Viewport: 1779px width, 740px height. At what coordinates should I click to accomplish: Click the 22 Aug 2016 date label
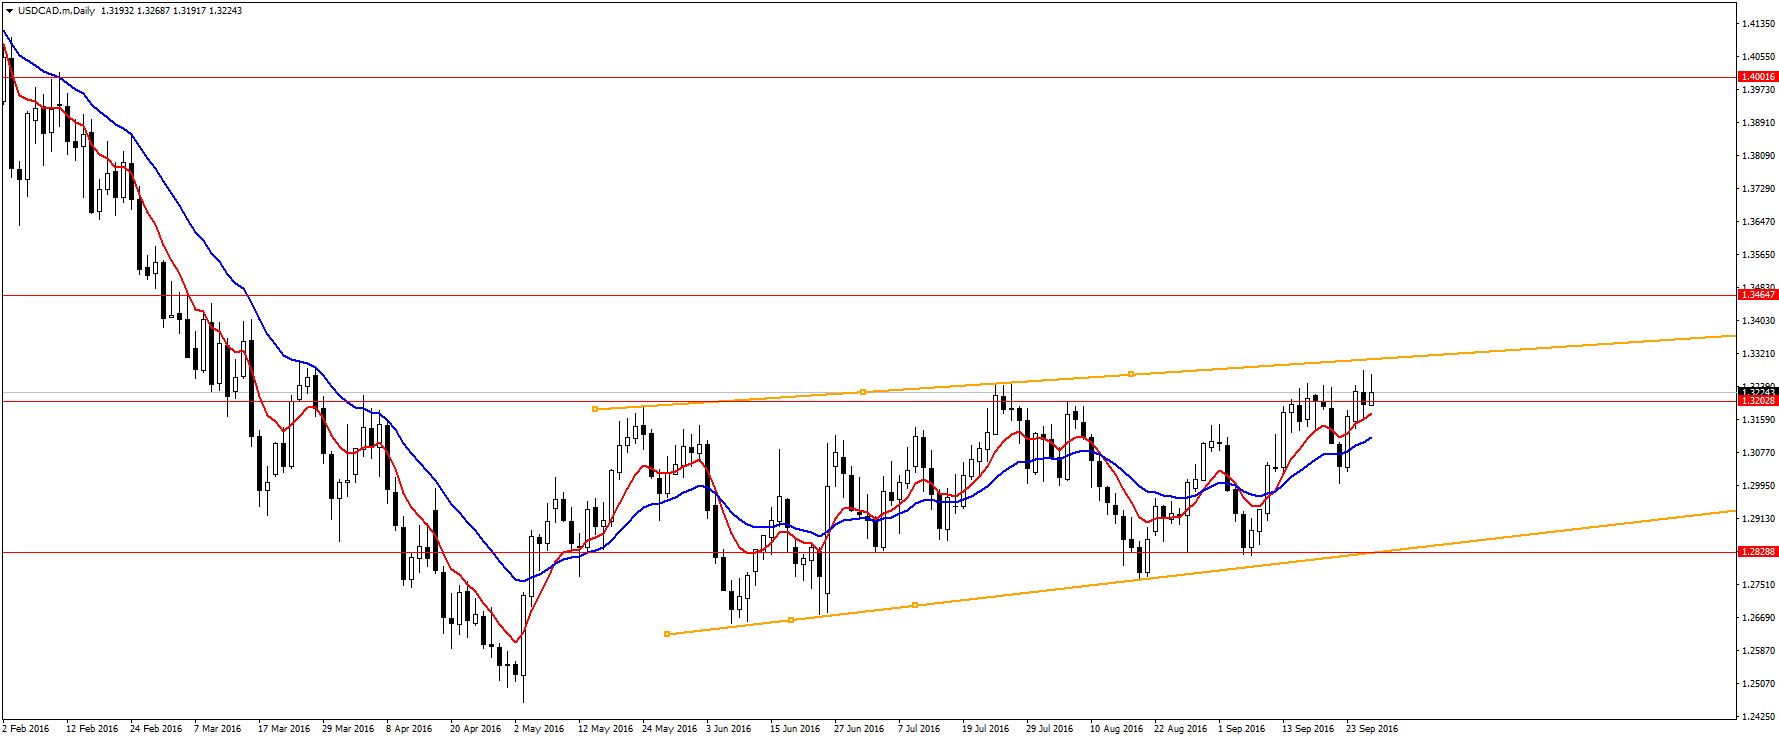pos(1181,729)
